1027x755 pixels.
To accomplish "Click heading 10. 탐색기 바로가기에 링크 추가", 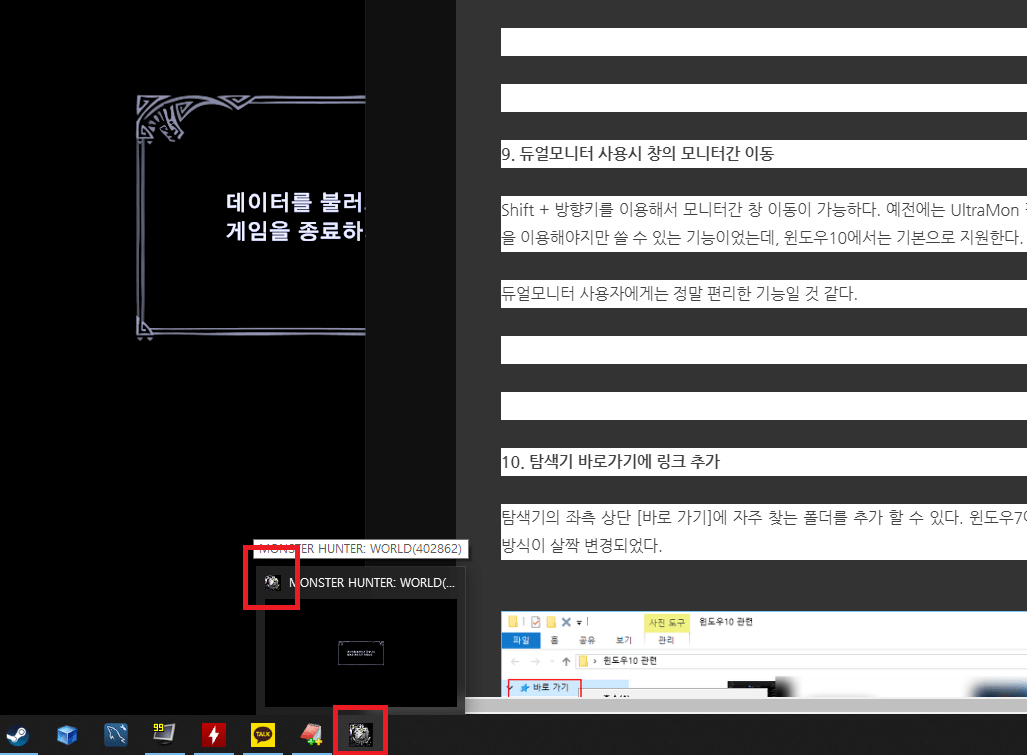I will (x=610, y=462).
